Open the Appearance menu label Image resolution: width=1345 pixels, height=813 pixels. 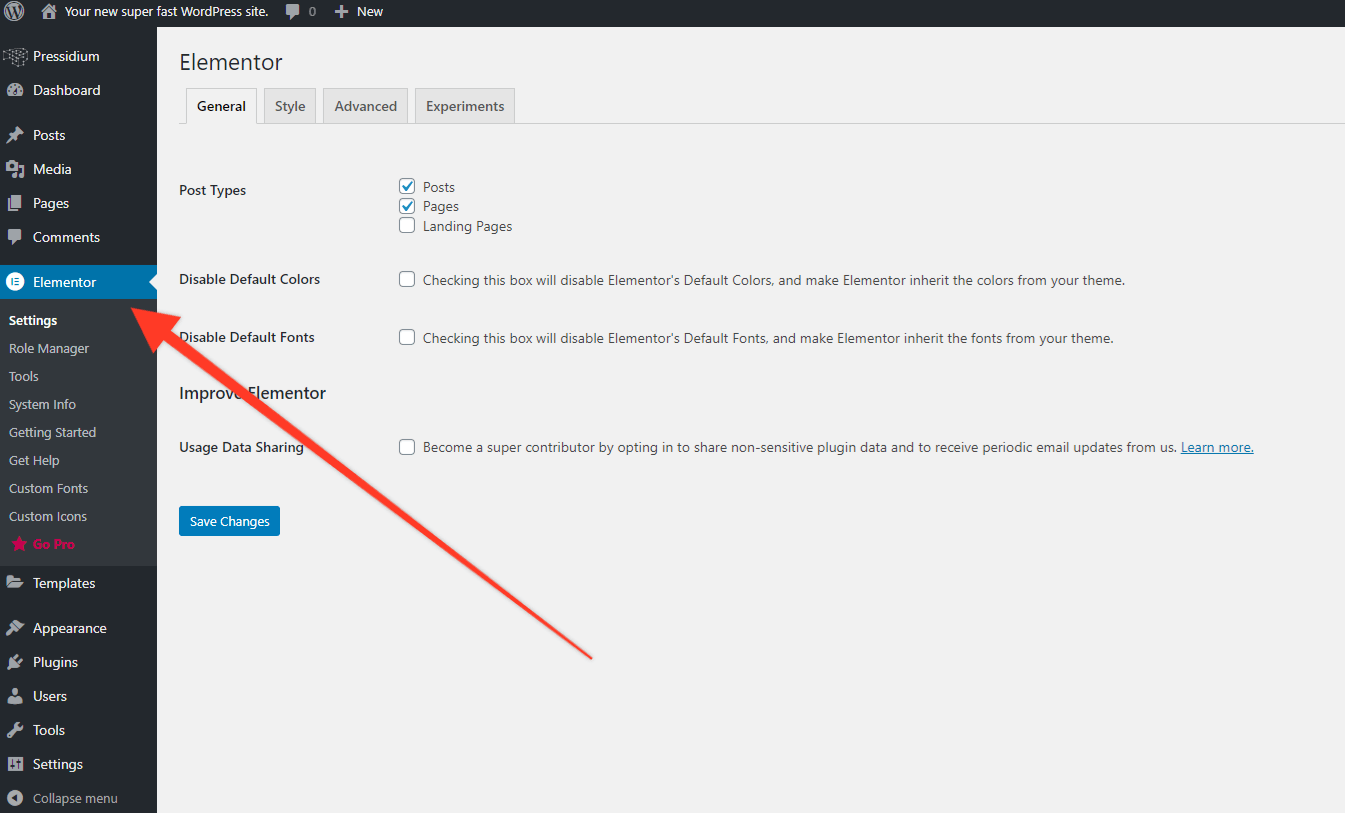70,628
